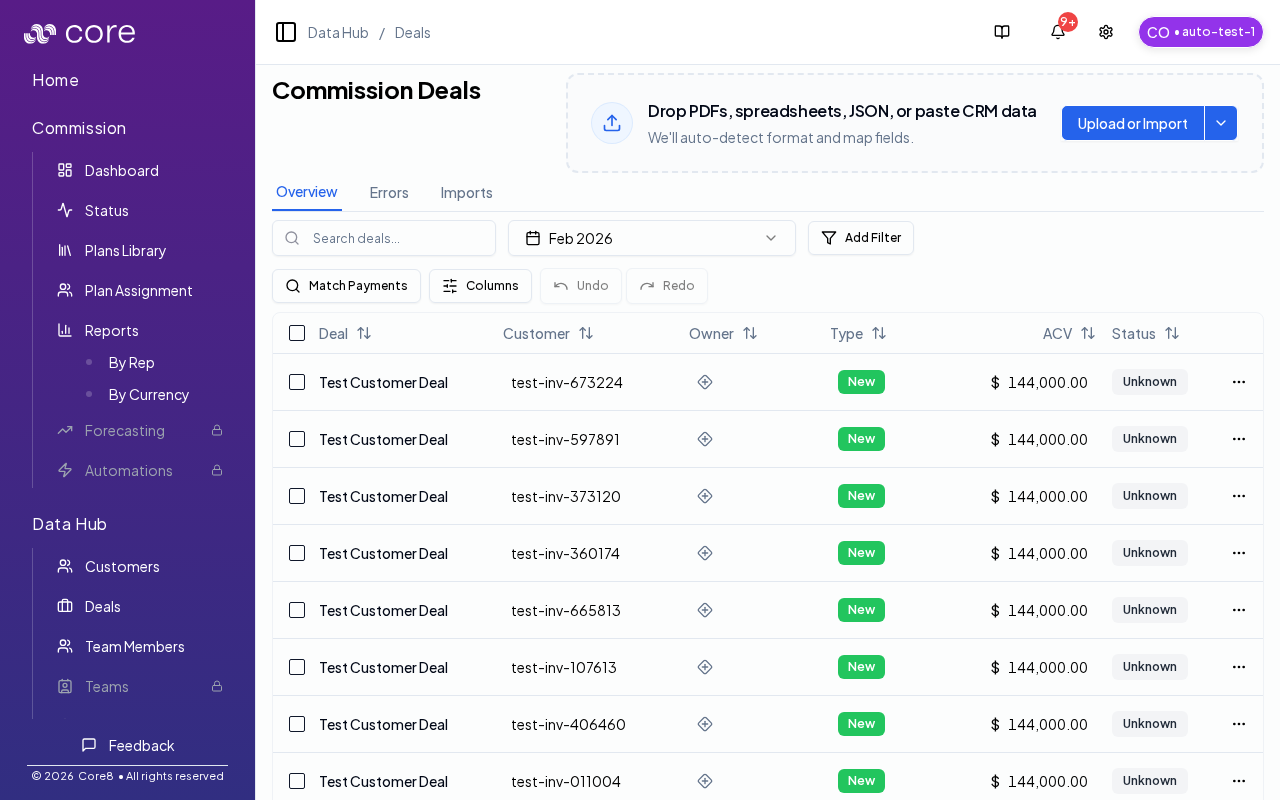Viewport: 1280px width, 800px height.
Task: Click the collapse sidebar icon near Data Hub
Action: click(286, 32)
